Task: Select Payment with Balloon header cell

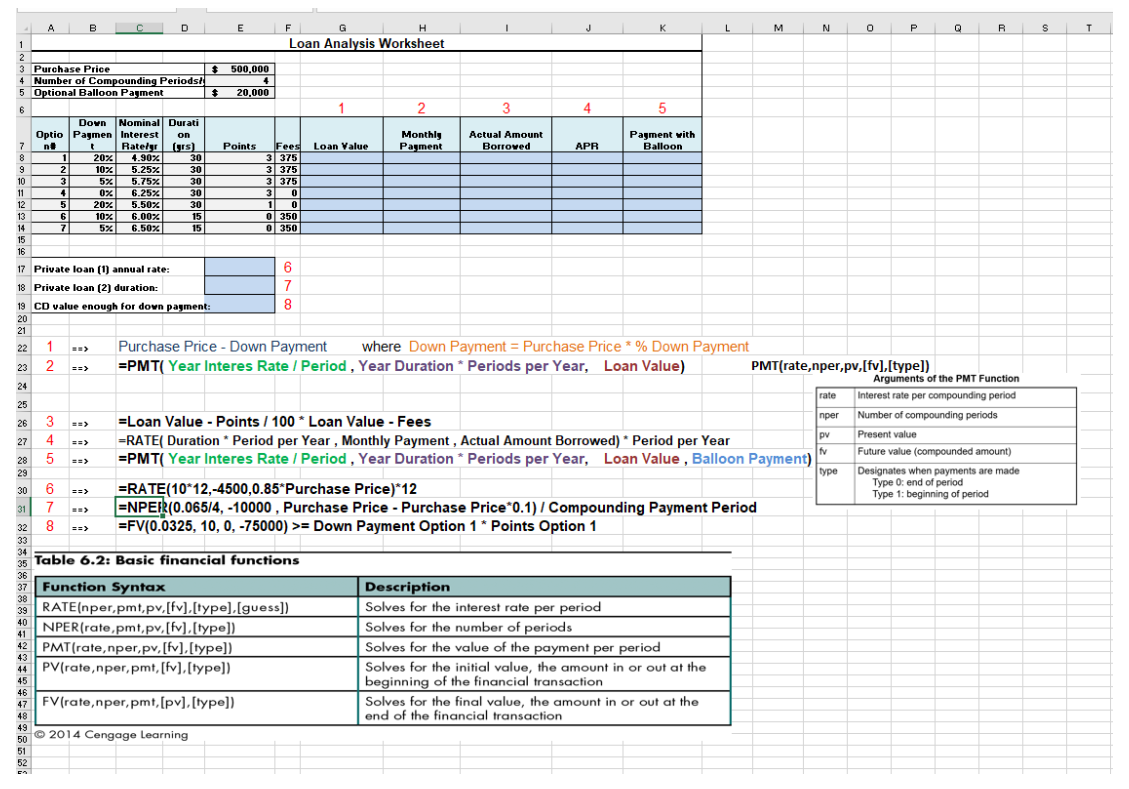Action: (662, 135)
